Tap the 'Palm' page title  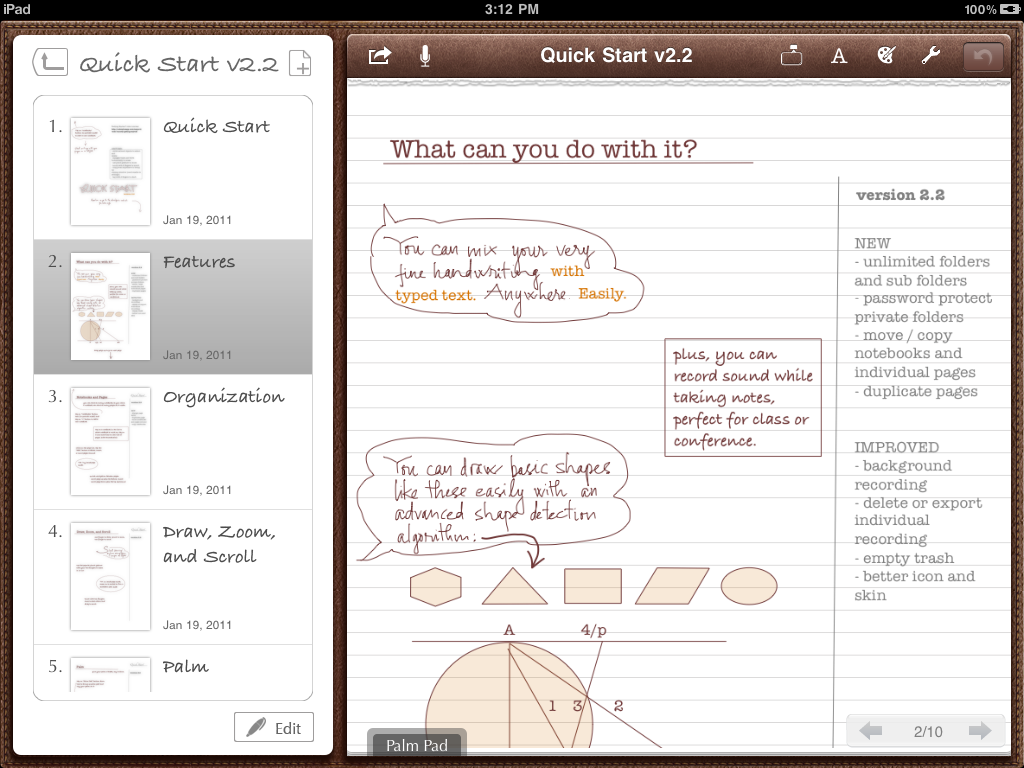(185, 667)
